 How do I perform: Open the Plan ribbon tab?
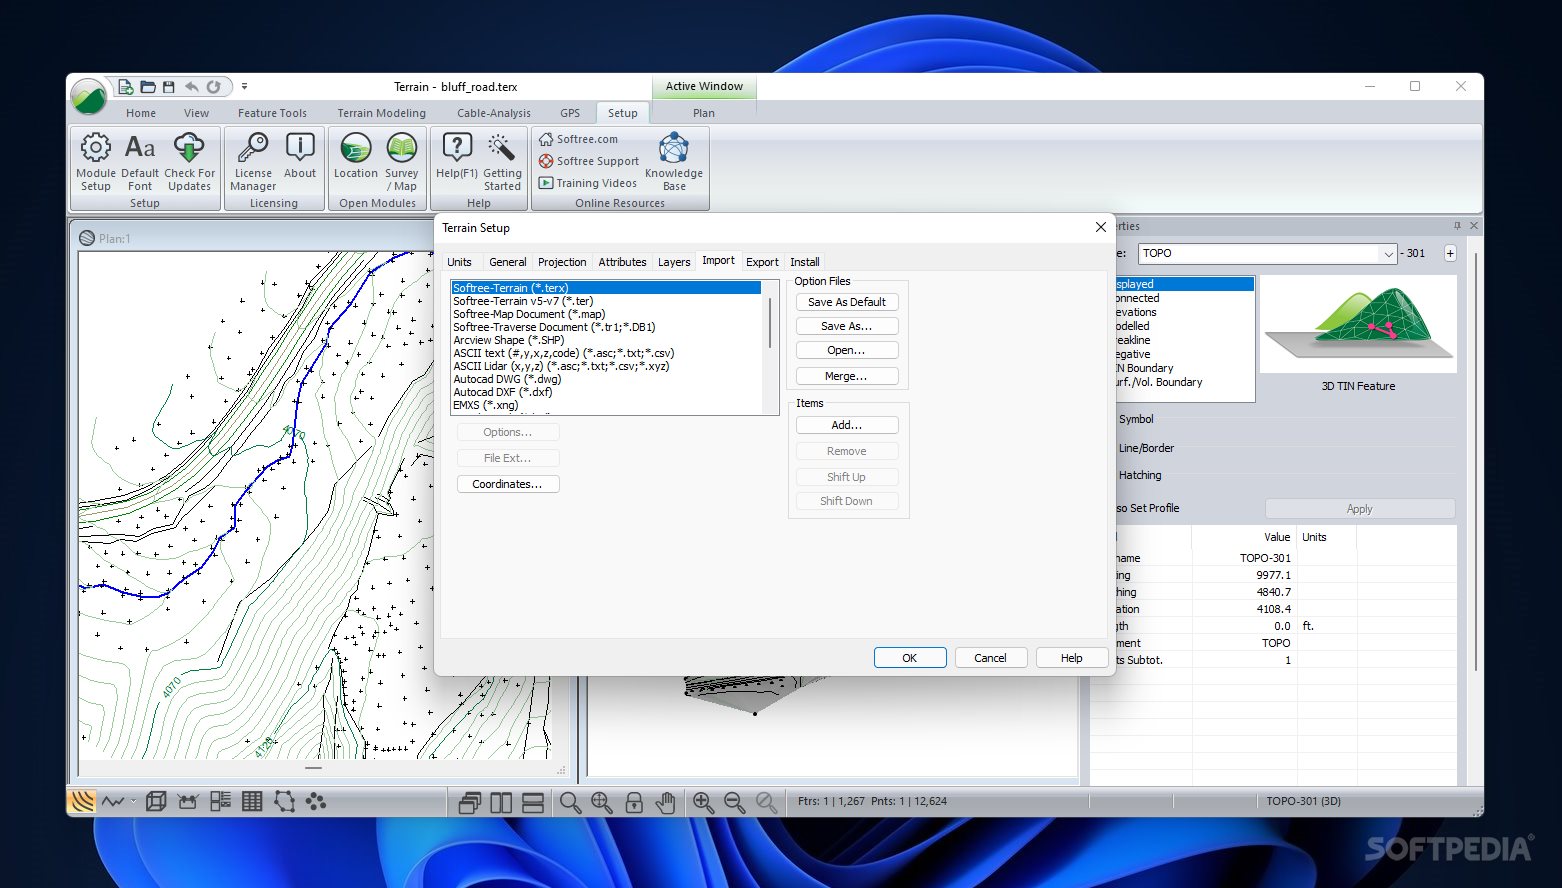click(704, 113)
